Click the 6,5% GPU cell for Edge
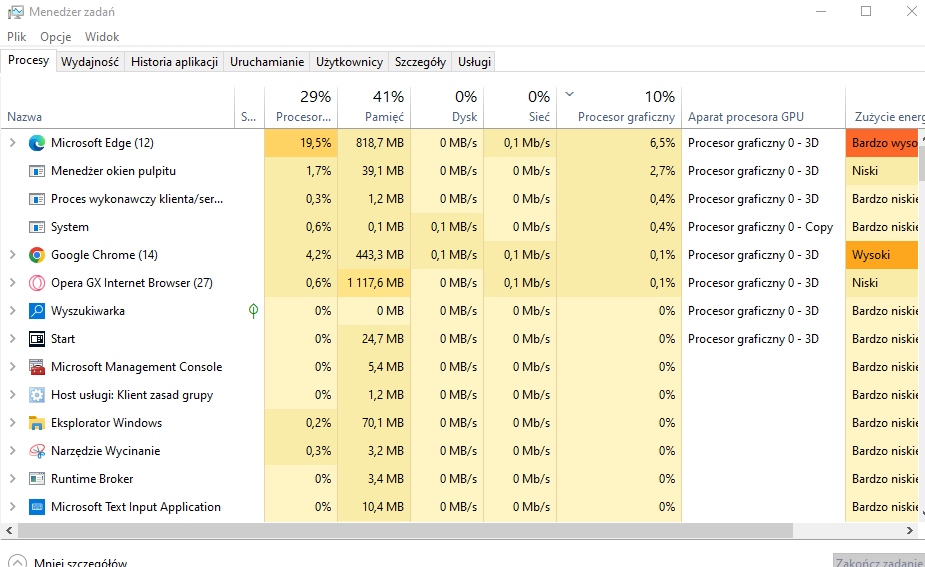The width and height of the screenshot is (925, 567). [619, 143]
